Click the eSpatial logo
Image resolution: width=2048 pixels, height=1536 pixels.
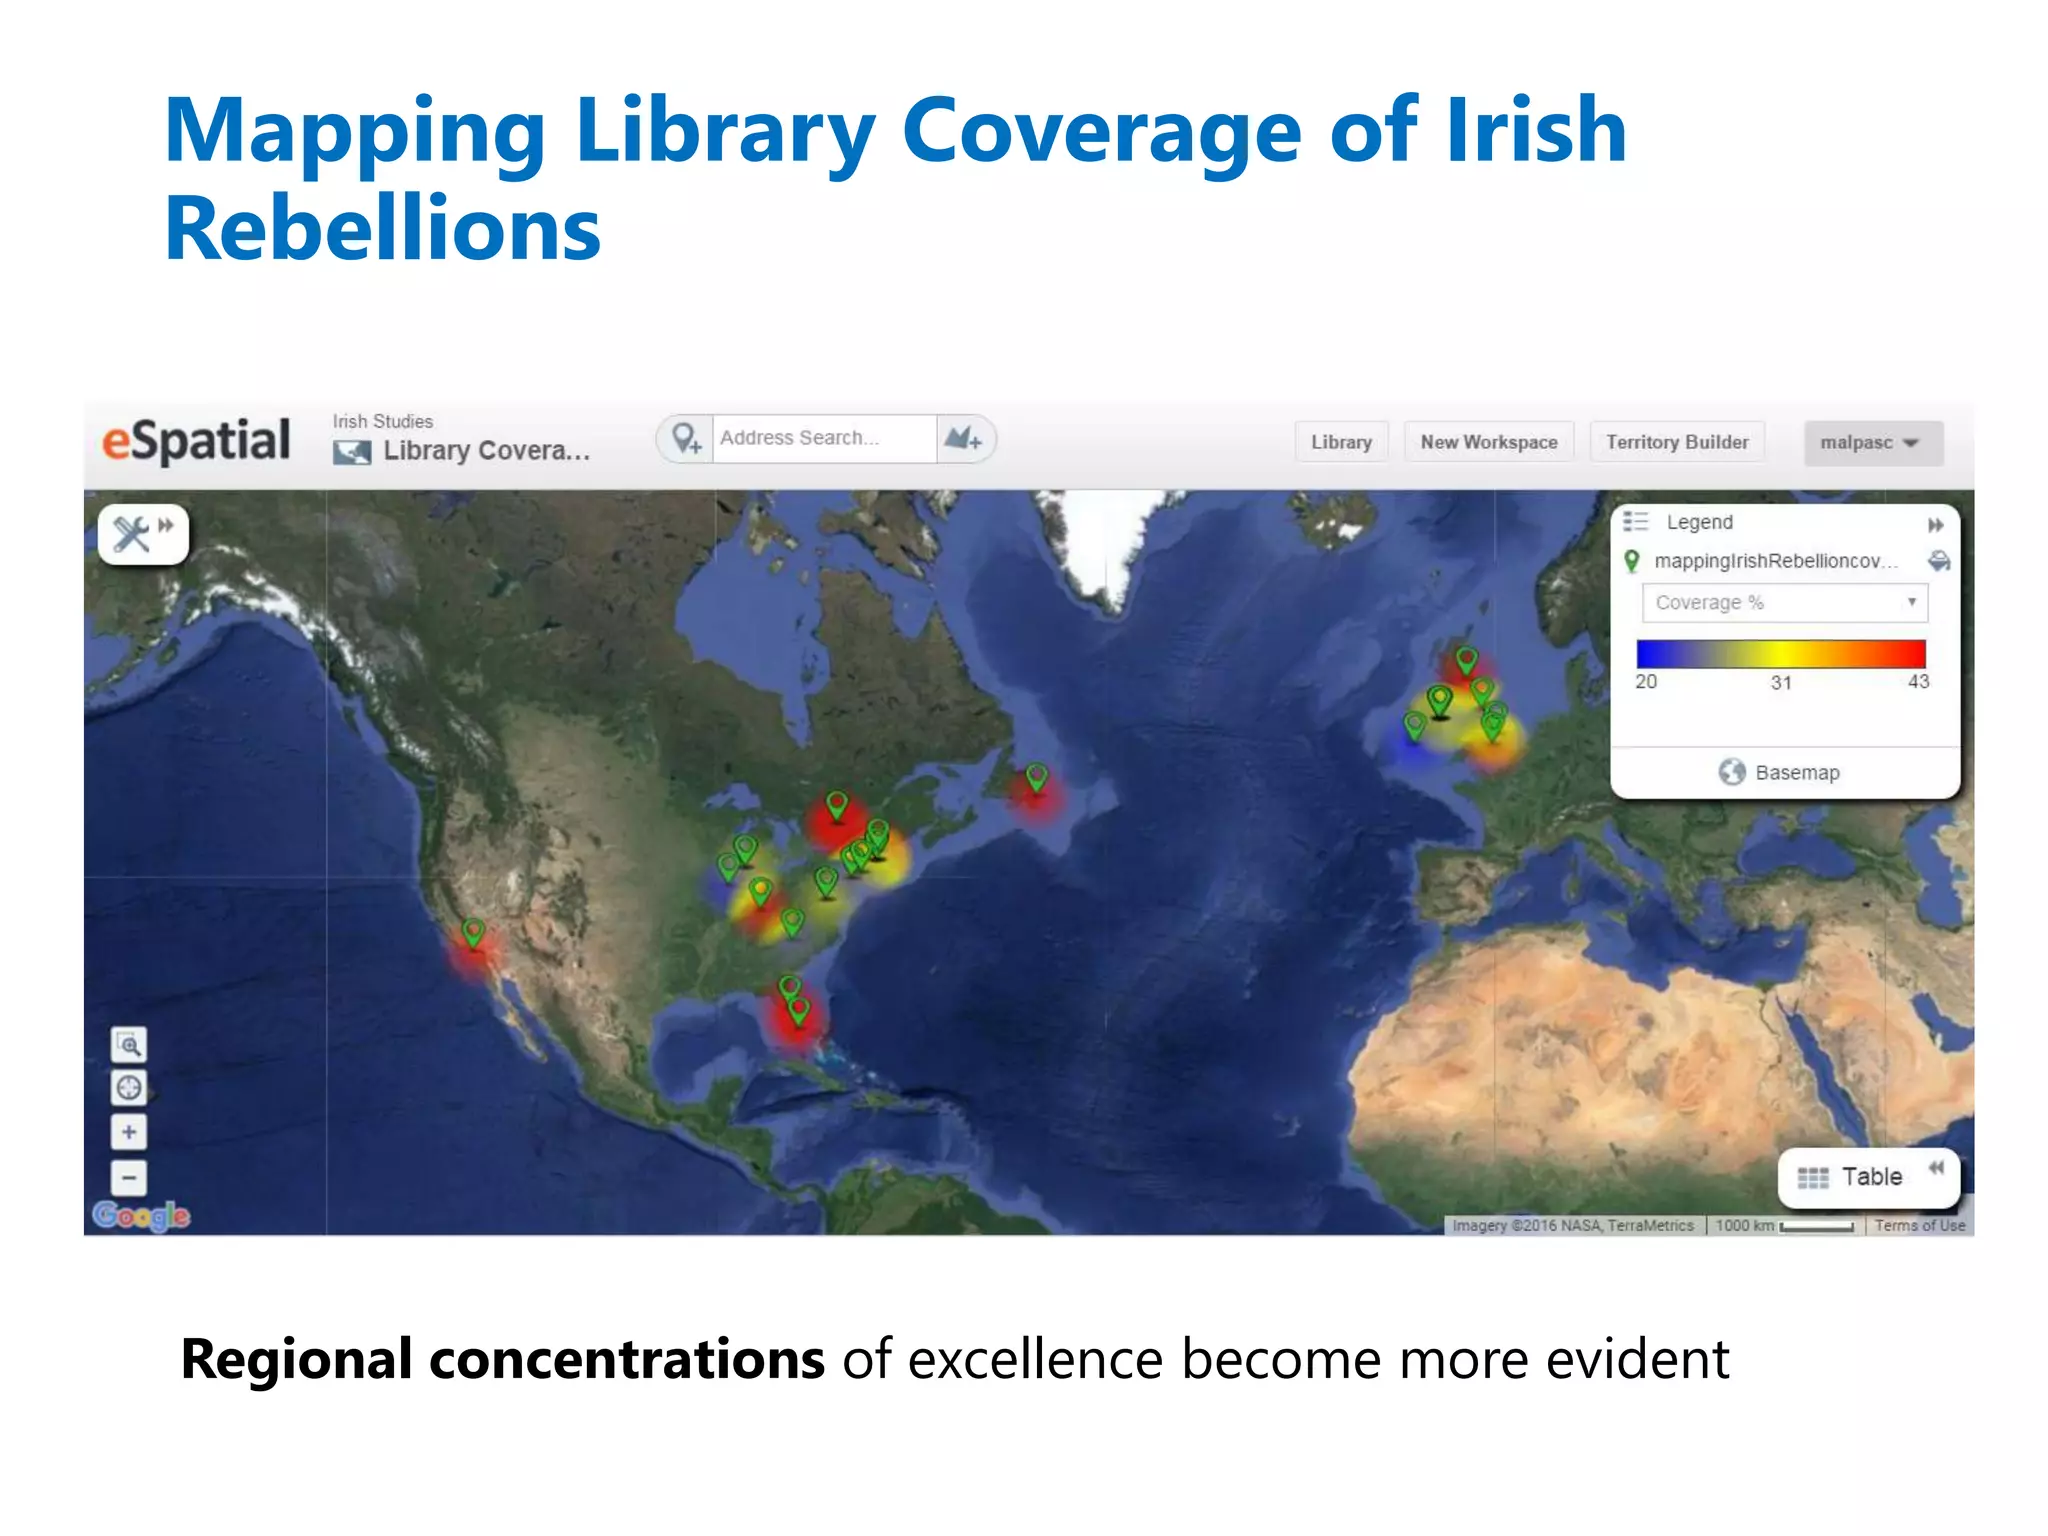(197, 441)
